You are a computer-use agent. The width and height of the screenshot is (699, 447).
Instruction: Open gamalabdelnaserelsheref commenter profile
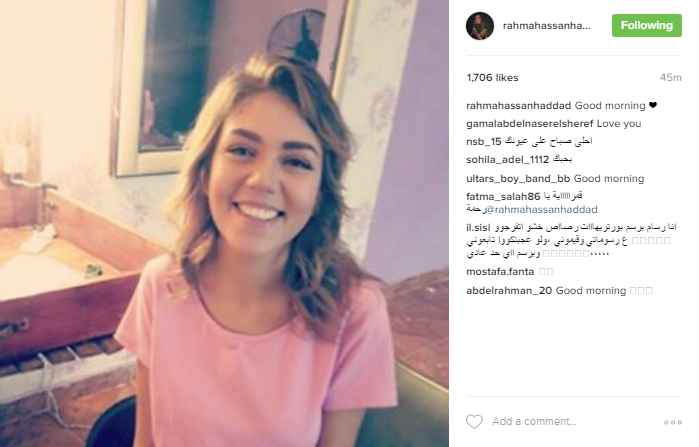530,123
